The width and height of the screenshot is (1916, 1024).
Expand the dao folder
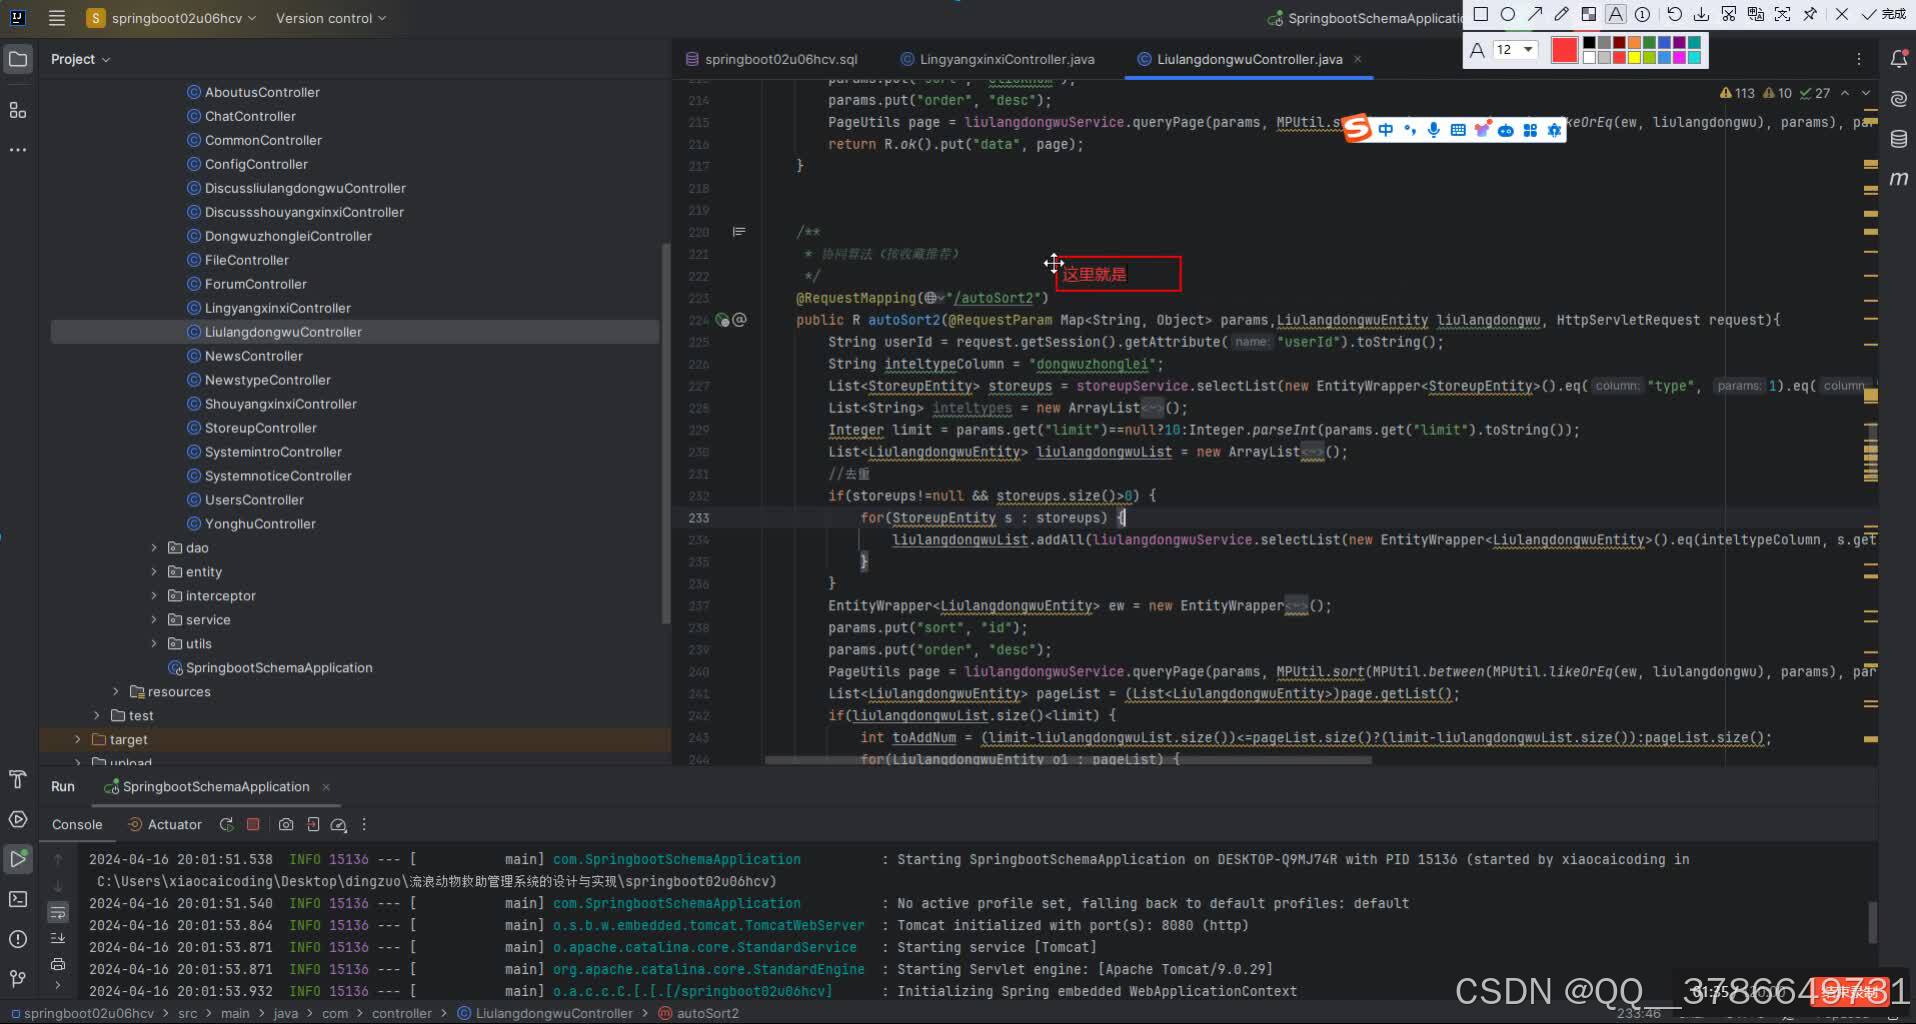coord(154,548)
